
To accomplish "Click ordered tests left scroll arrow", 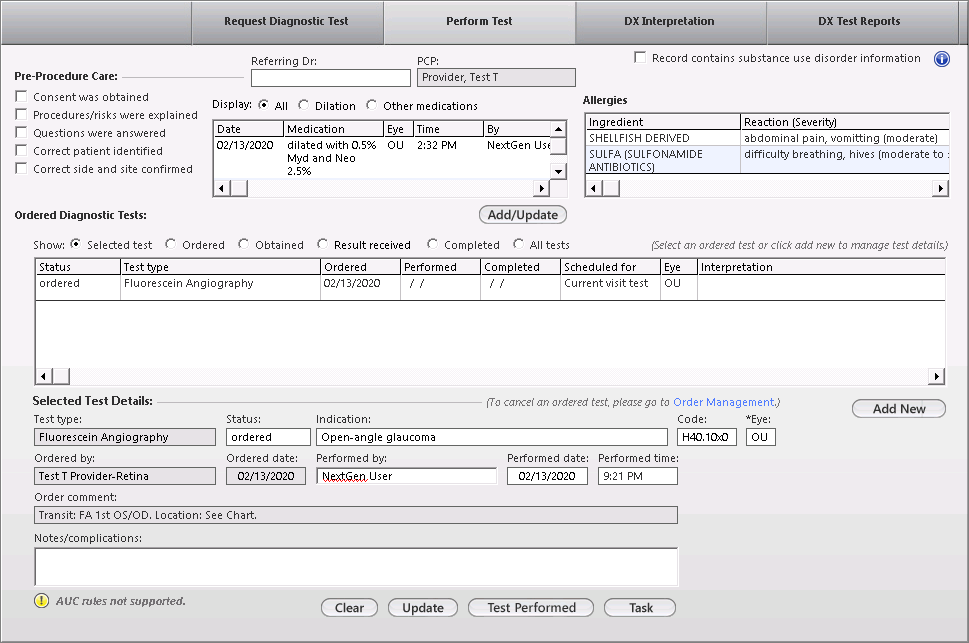I will (x=43, y=376).
